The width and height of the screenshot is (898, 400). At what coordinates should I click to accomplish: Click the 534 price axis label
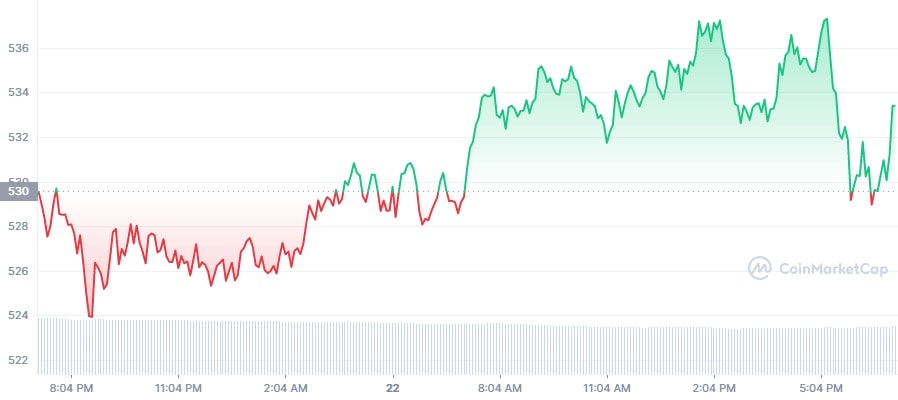[x=18, y=93]
